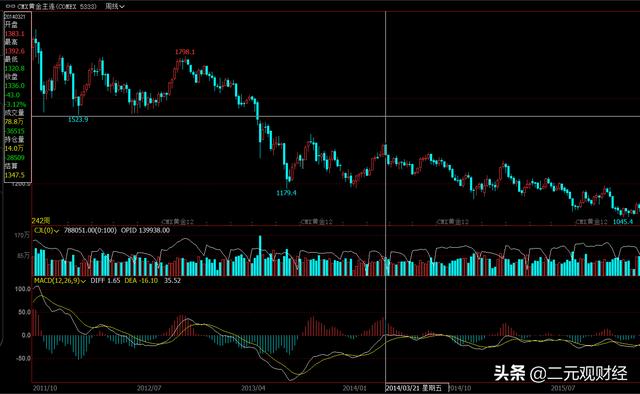This screenshot has height=394, width=640.
Task: Expand the MACD(12,26,9) indicator dropdown
Action: tap(60, 281)
